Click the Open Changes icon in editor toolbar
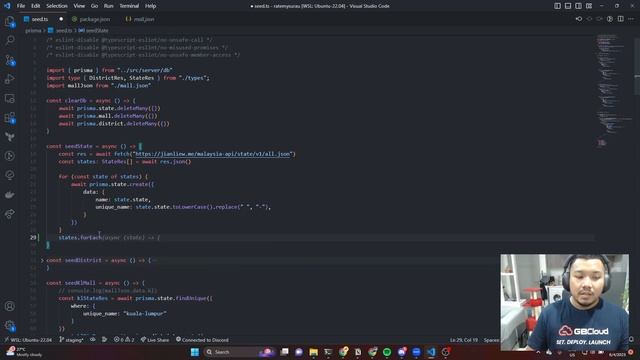The image size is (640, 360). 579,19
